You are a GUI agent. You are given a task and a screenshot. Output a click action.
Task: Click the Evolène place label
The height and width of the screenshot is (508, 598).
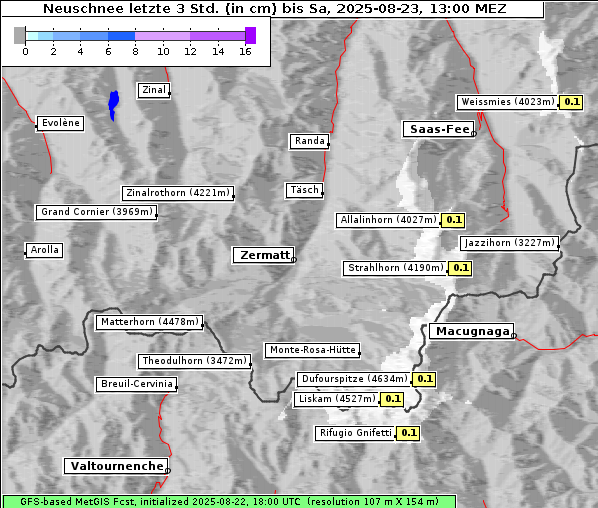pyautogui.click(x=60, y=123)
